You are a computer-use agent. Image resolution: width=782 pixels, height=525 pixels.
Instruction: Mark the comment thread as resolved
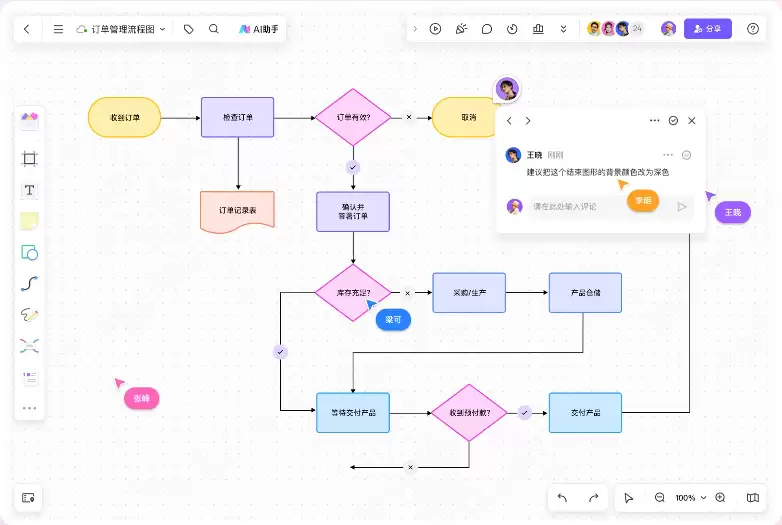pos(673,121)
